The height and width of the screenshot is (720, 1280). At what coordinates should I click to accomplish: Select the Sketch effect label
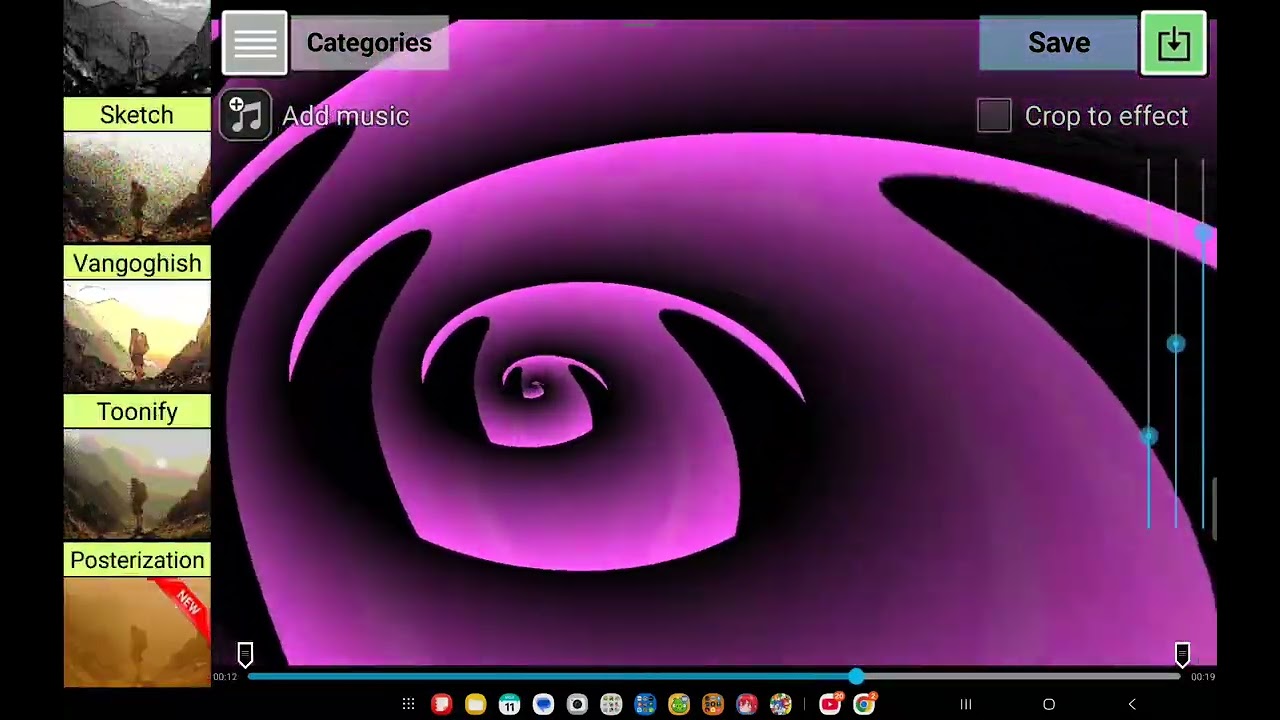click(x=137, y=115)
